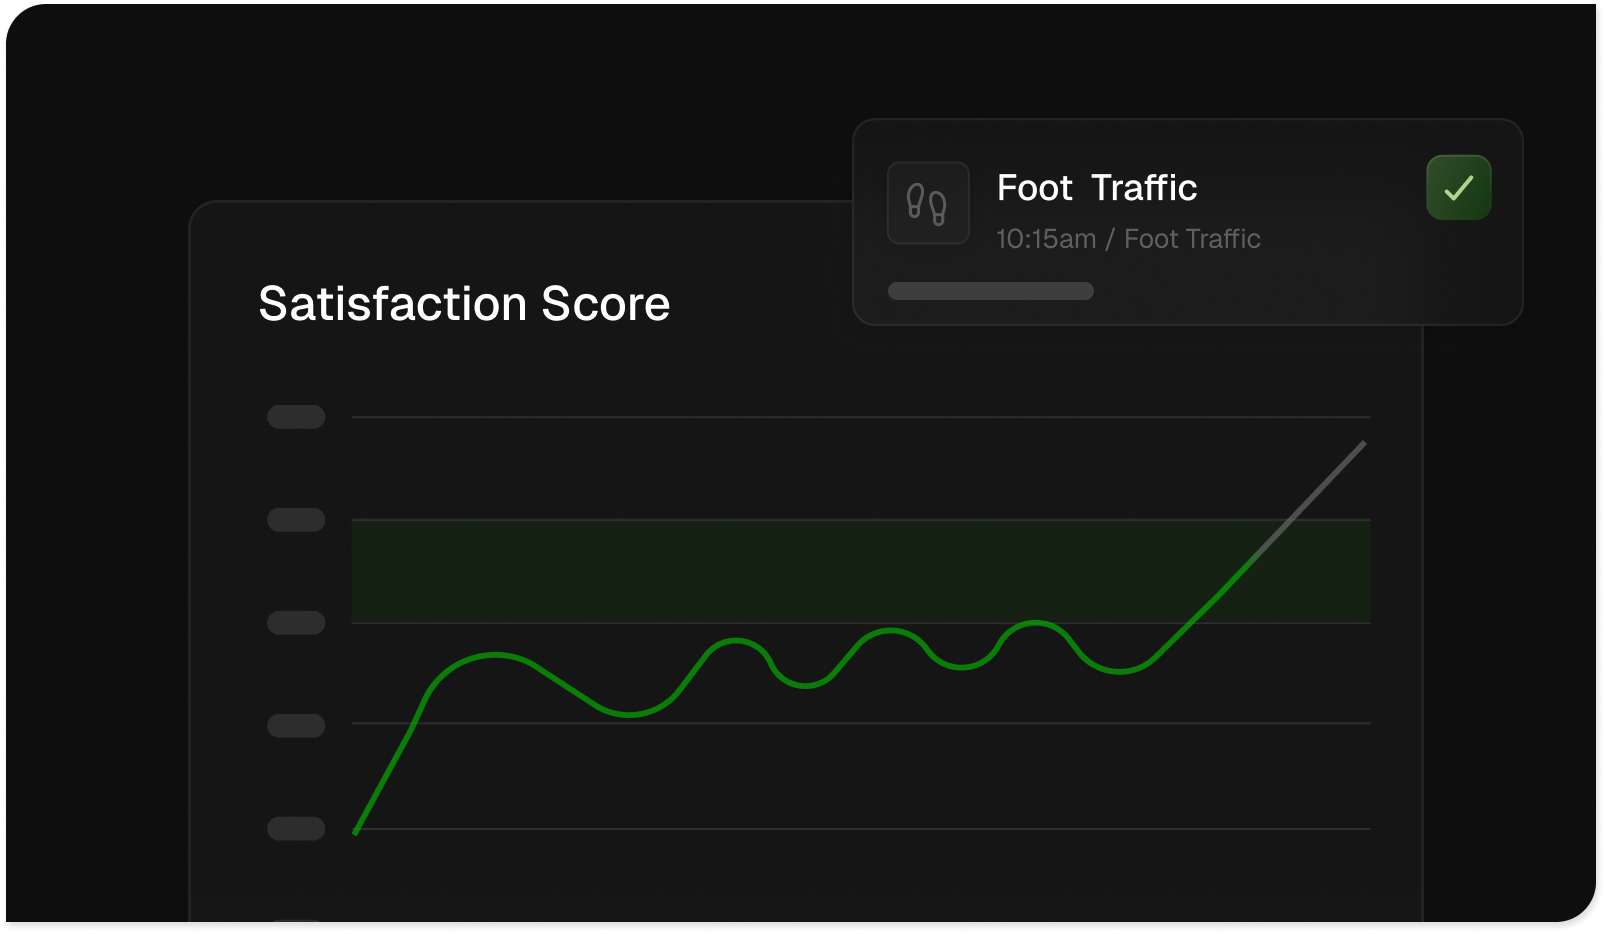Click the fifth y-axis label pill from top
Viewport: 1606px width, 934px height.
[296, 829]
